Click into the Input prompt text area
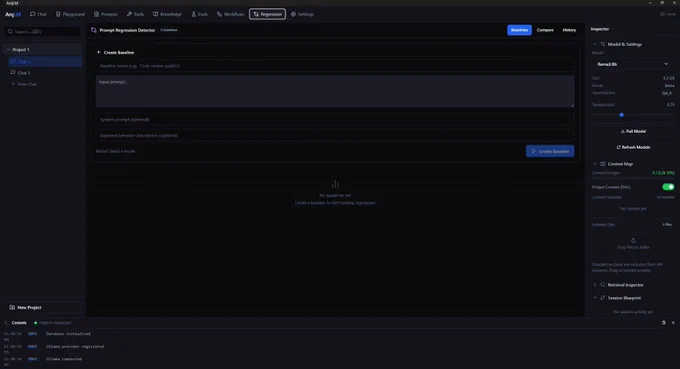This screenshot has height=369, width=680. tap(335, 91)
